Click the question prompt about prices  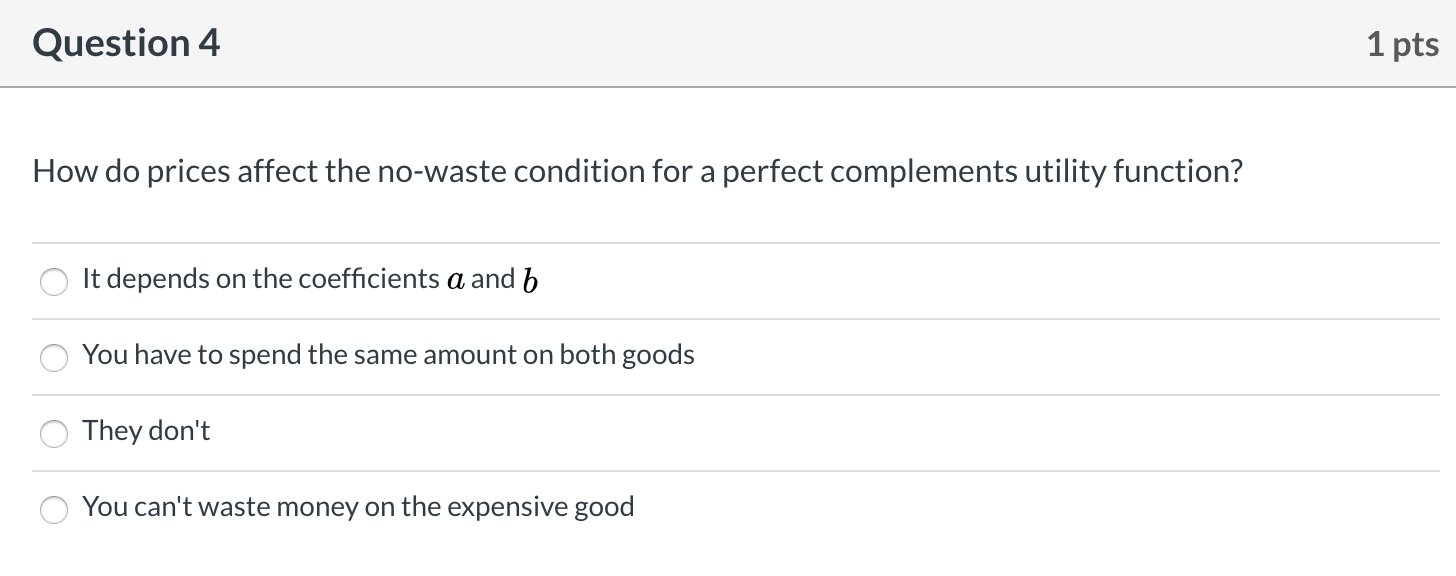coord(637,172)
